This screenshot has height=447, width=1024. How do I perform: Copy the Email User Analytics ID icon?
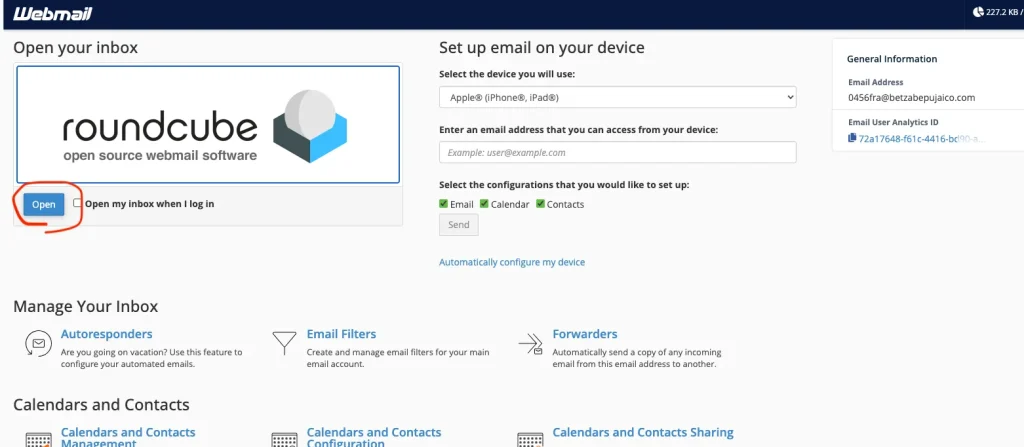coord(852,138)
